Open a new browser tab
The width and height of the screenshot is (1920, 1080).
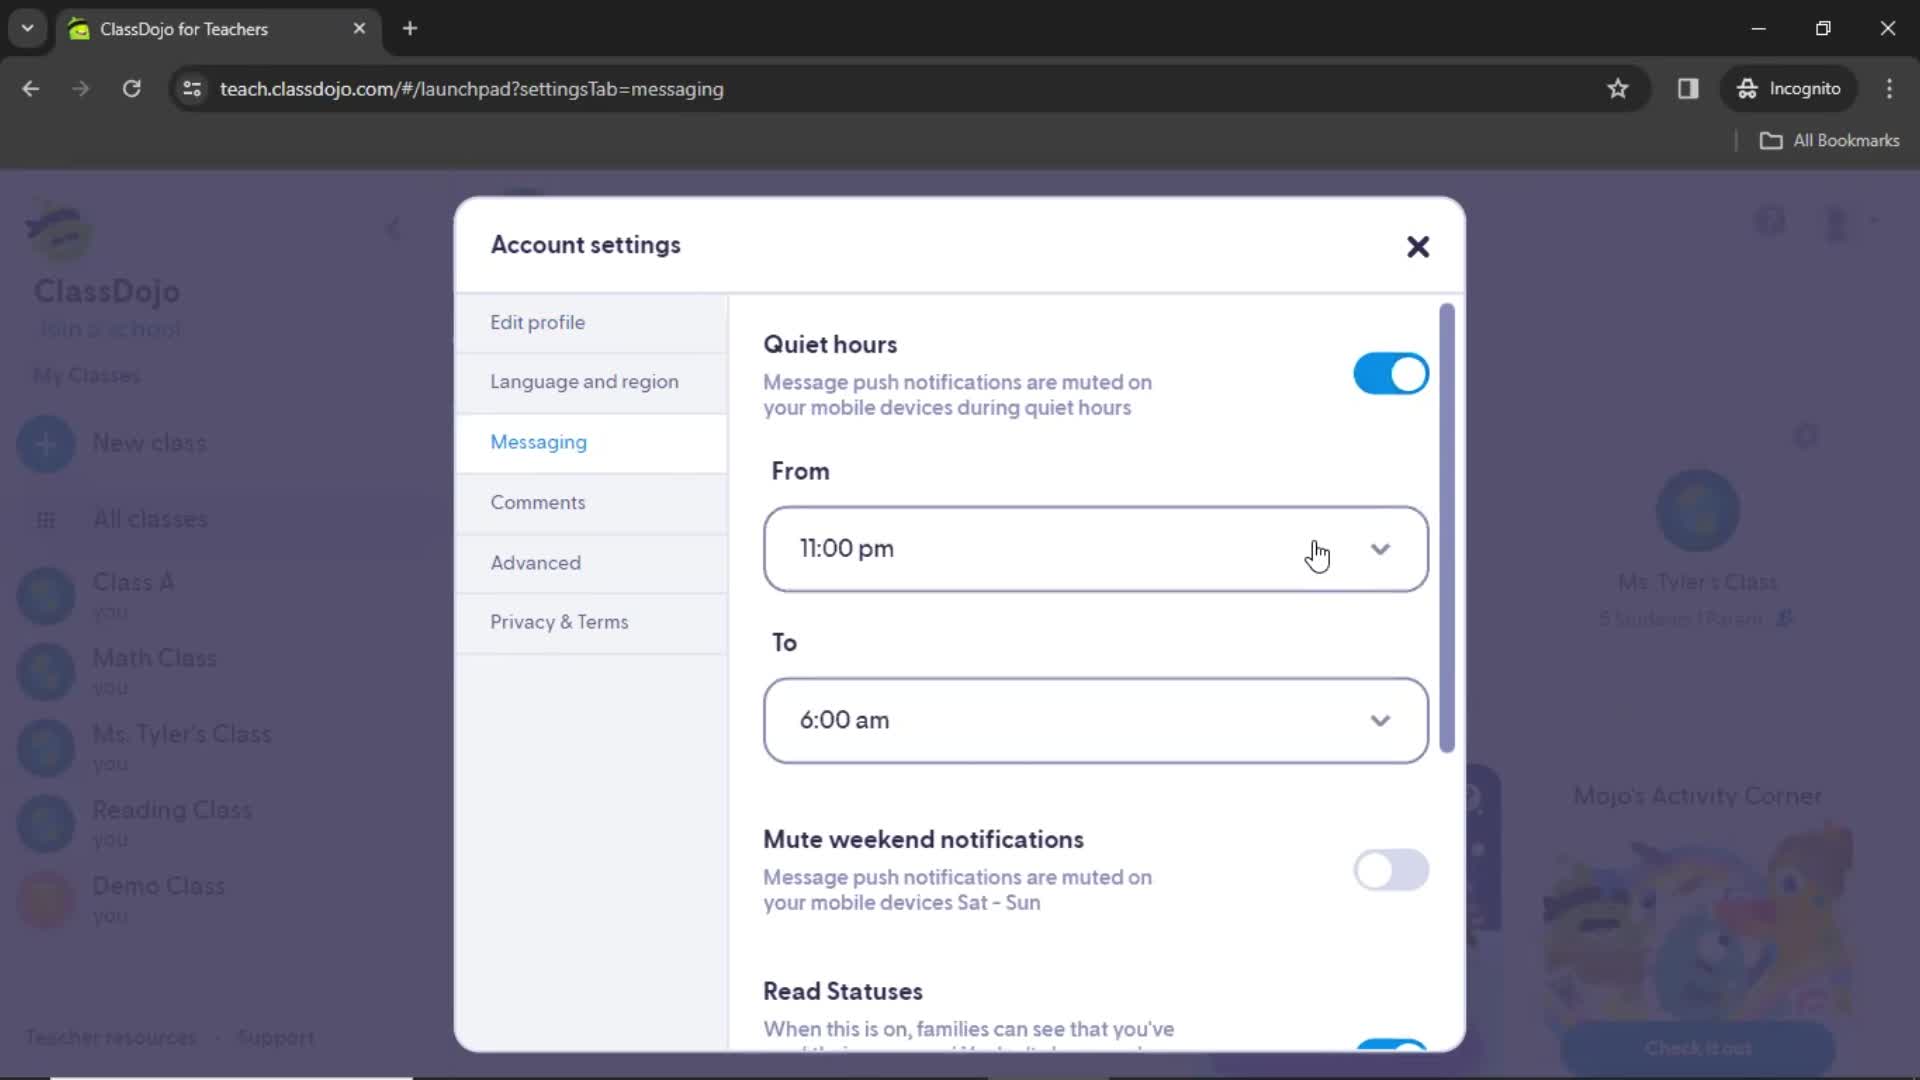[x=410, y=29]
